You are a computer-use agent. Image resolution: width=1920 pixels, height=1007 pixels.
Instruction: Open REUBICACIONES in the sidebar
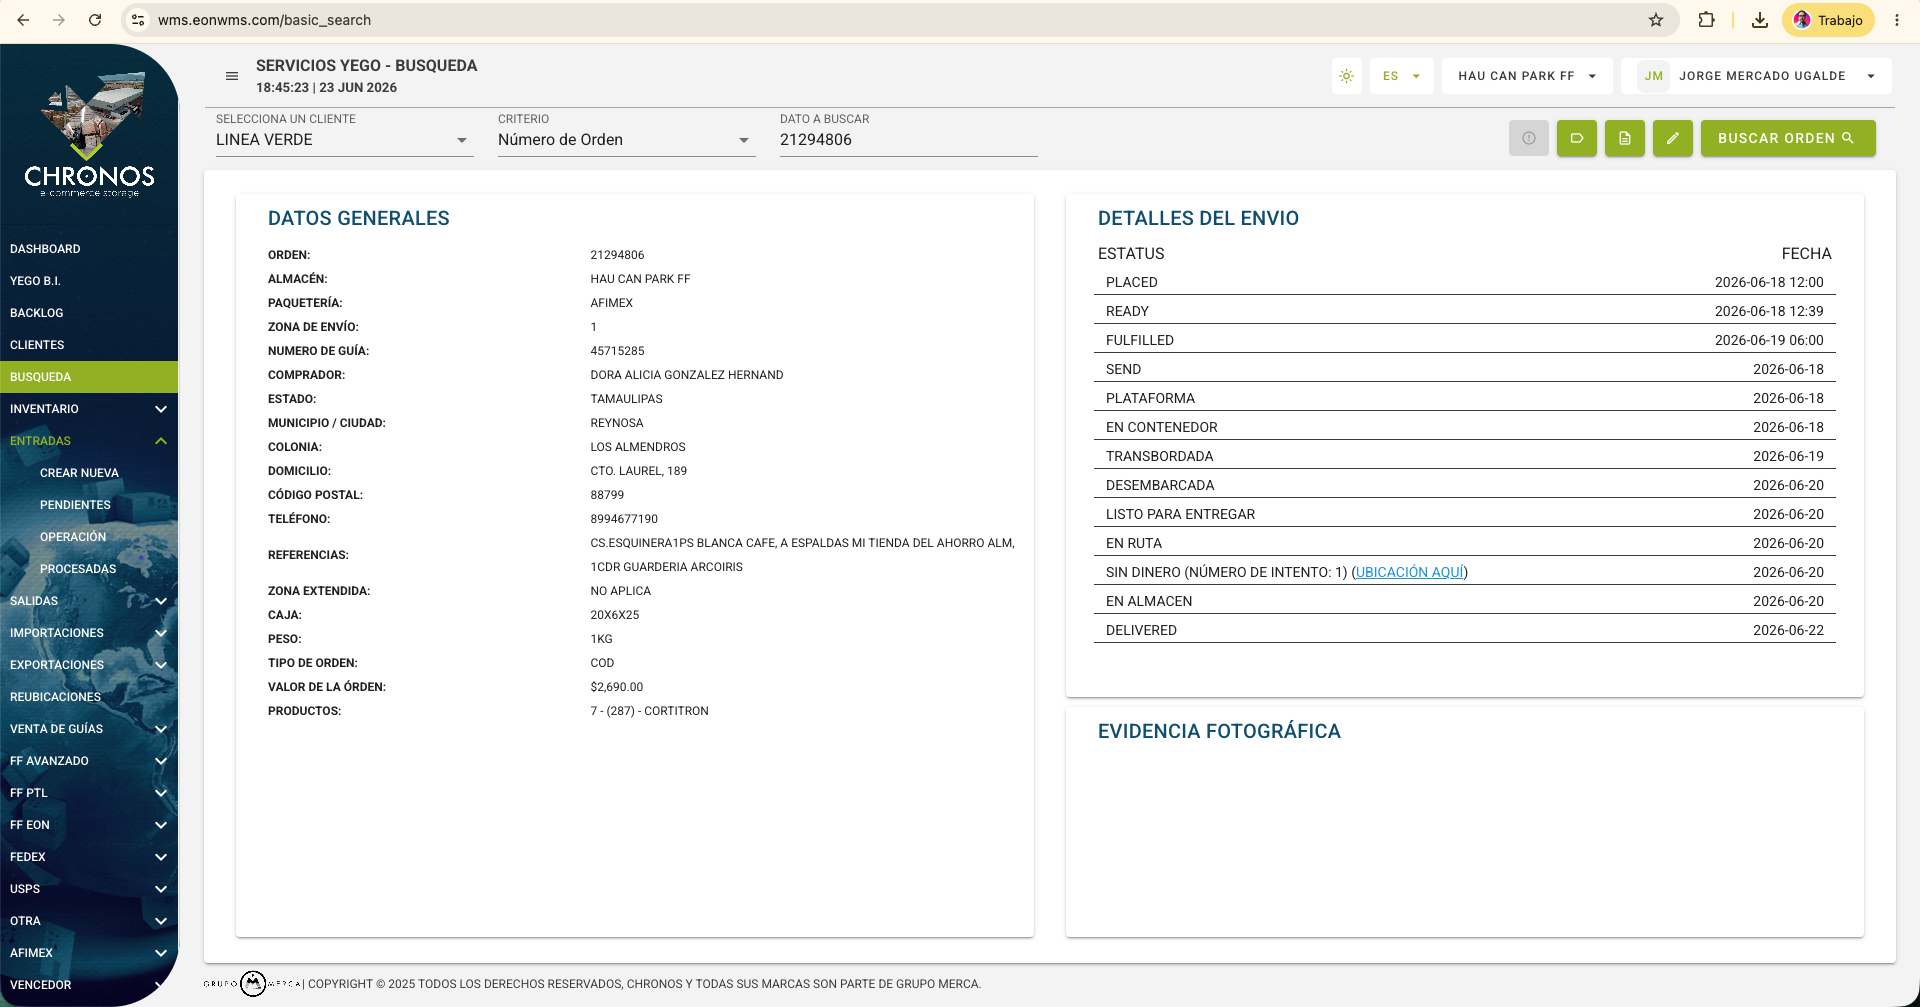(x=89, y=697)
